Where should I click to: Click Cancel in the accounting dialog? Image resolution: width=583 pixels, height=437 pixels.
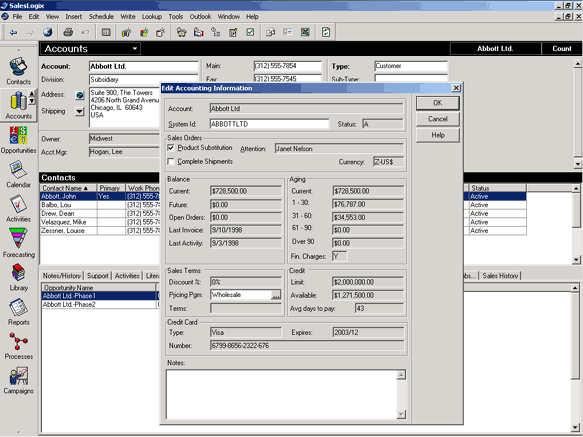438,119
